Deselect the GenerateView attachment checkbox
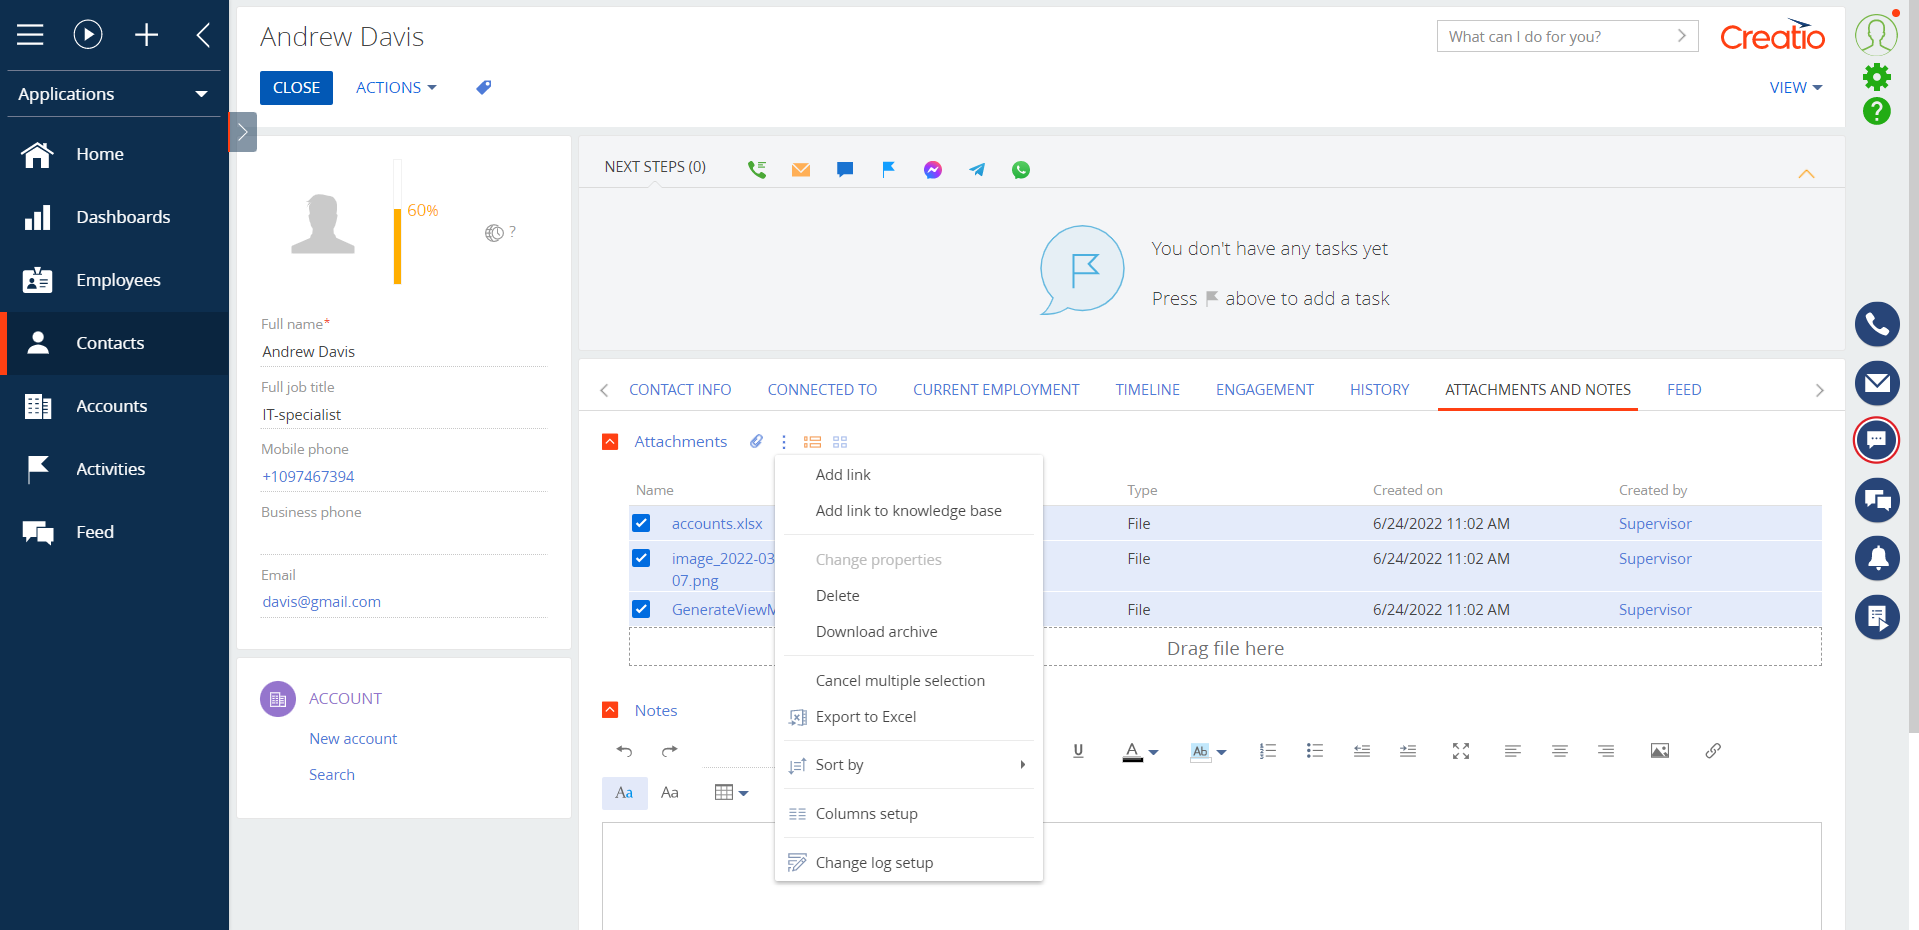The width and height of the screenshot is (1919, 930). pos(641,608)
